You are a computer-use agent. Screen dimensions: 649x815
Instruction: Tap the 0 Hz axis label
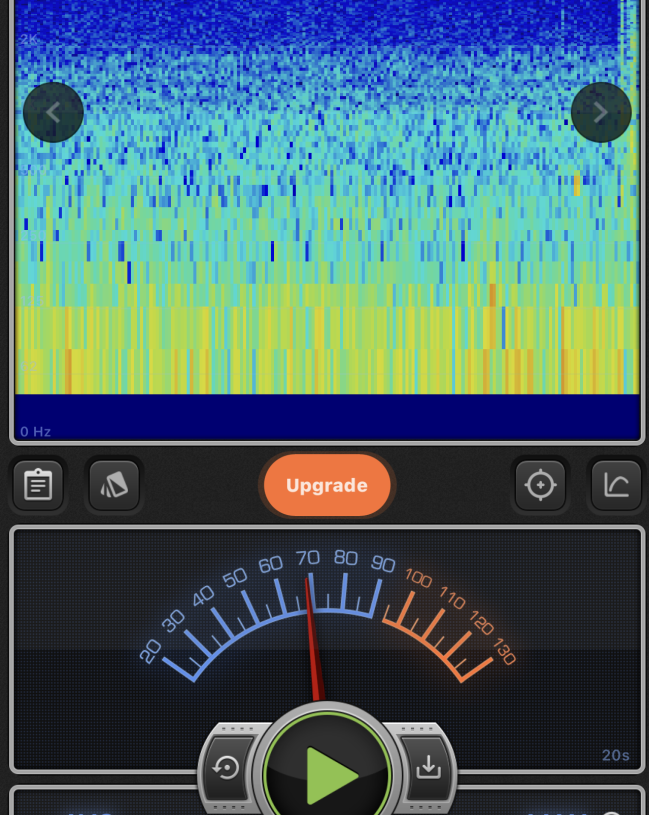35,432
